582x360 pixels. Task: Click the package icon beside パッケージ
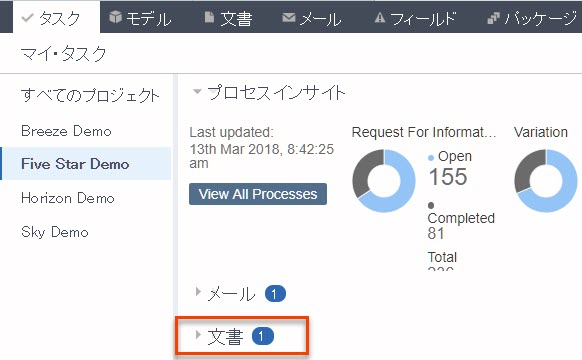coord(493,18)
